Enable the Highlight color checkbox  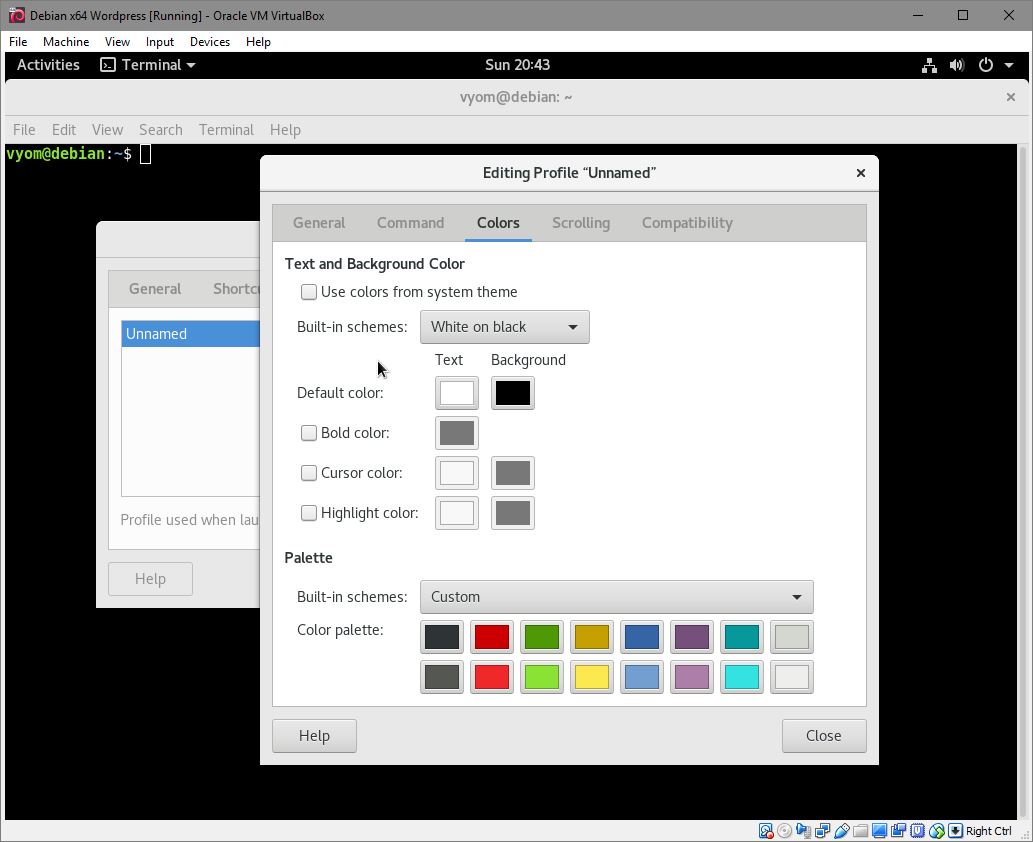[x=308, y=513]
